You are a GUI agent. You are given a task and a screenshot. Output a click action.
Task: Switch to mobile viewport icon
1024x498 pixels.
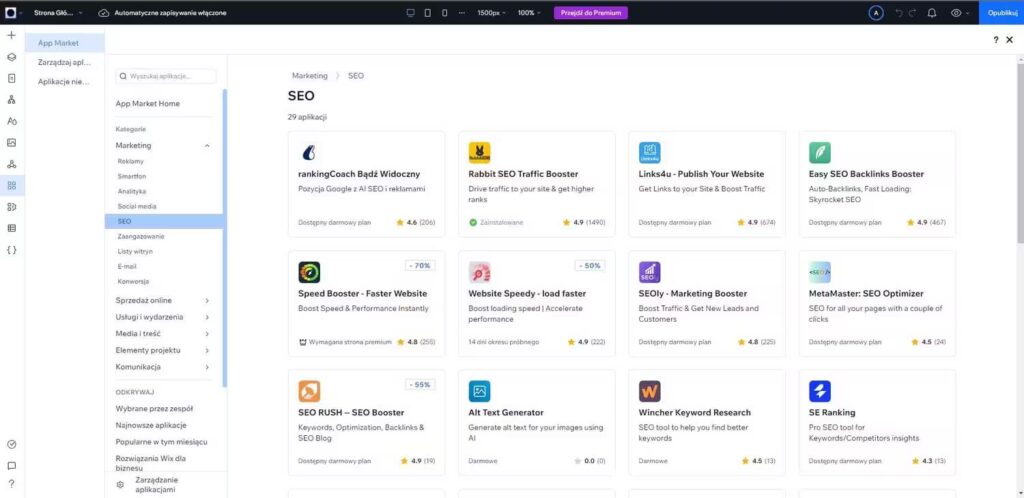coord(444,12)
